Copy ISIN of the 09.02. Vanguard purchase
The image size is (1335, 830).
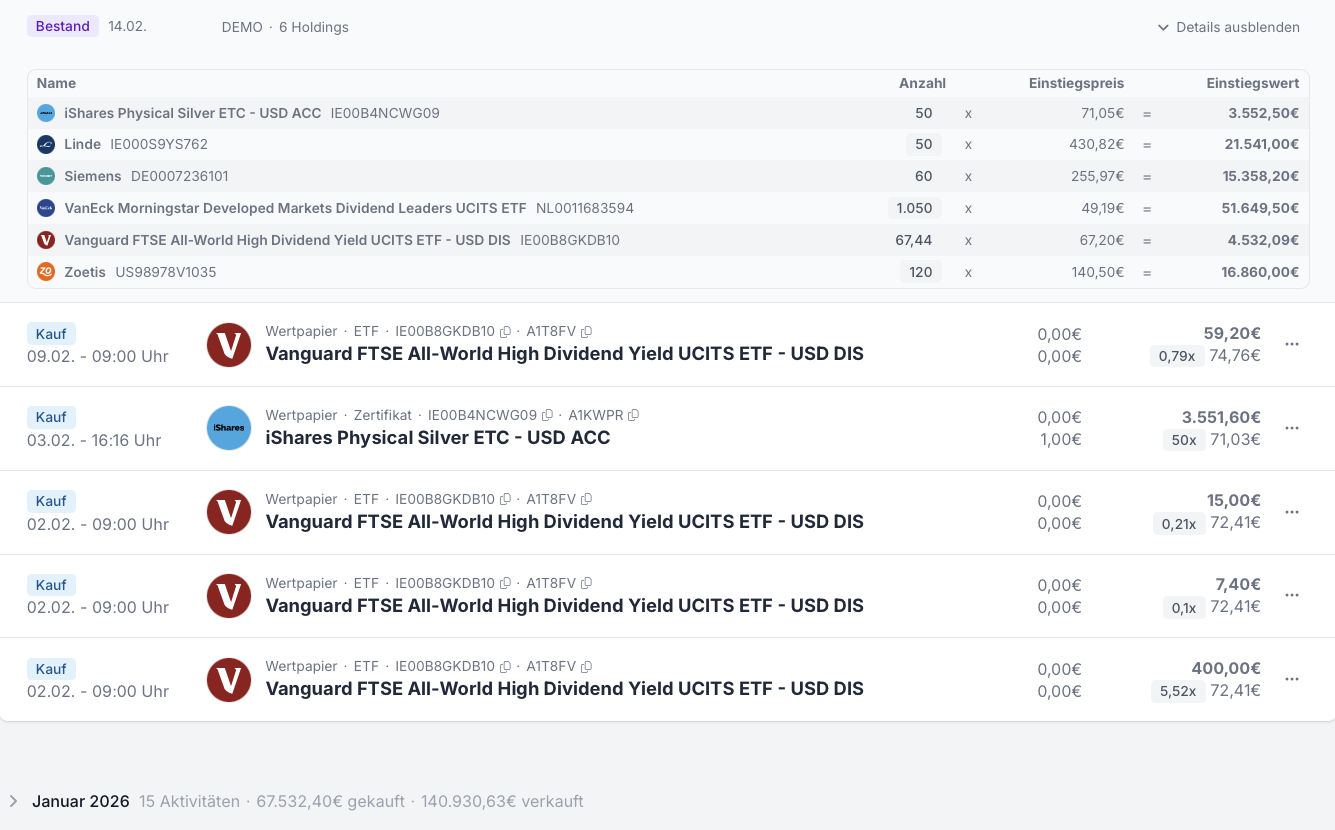505,332
